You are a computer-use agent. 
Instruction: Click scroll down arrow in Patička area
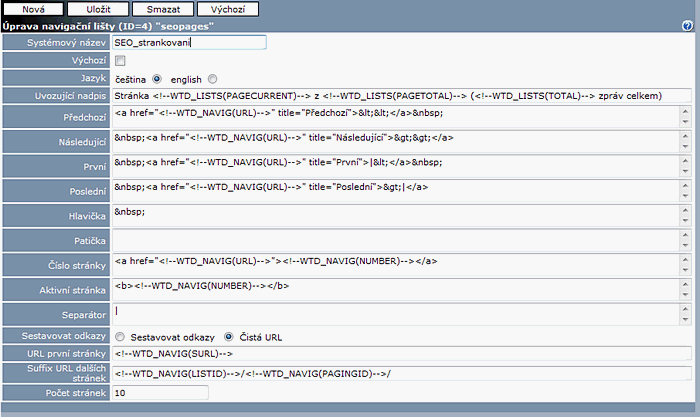click(x=685, y=246)
